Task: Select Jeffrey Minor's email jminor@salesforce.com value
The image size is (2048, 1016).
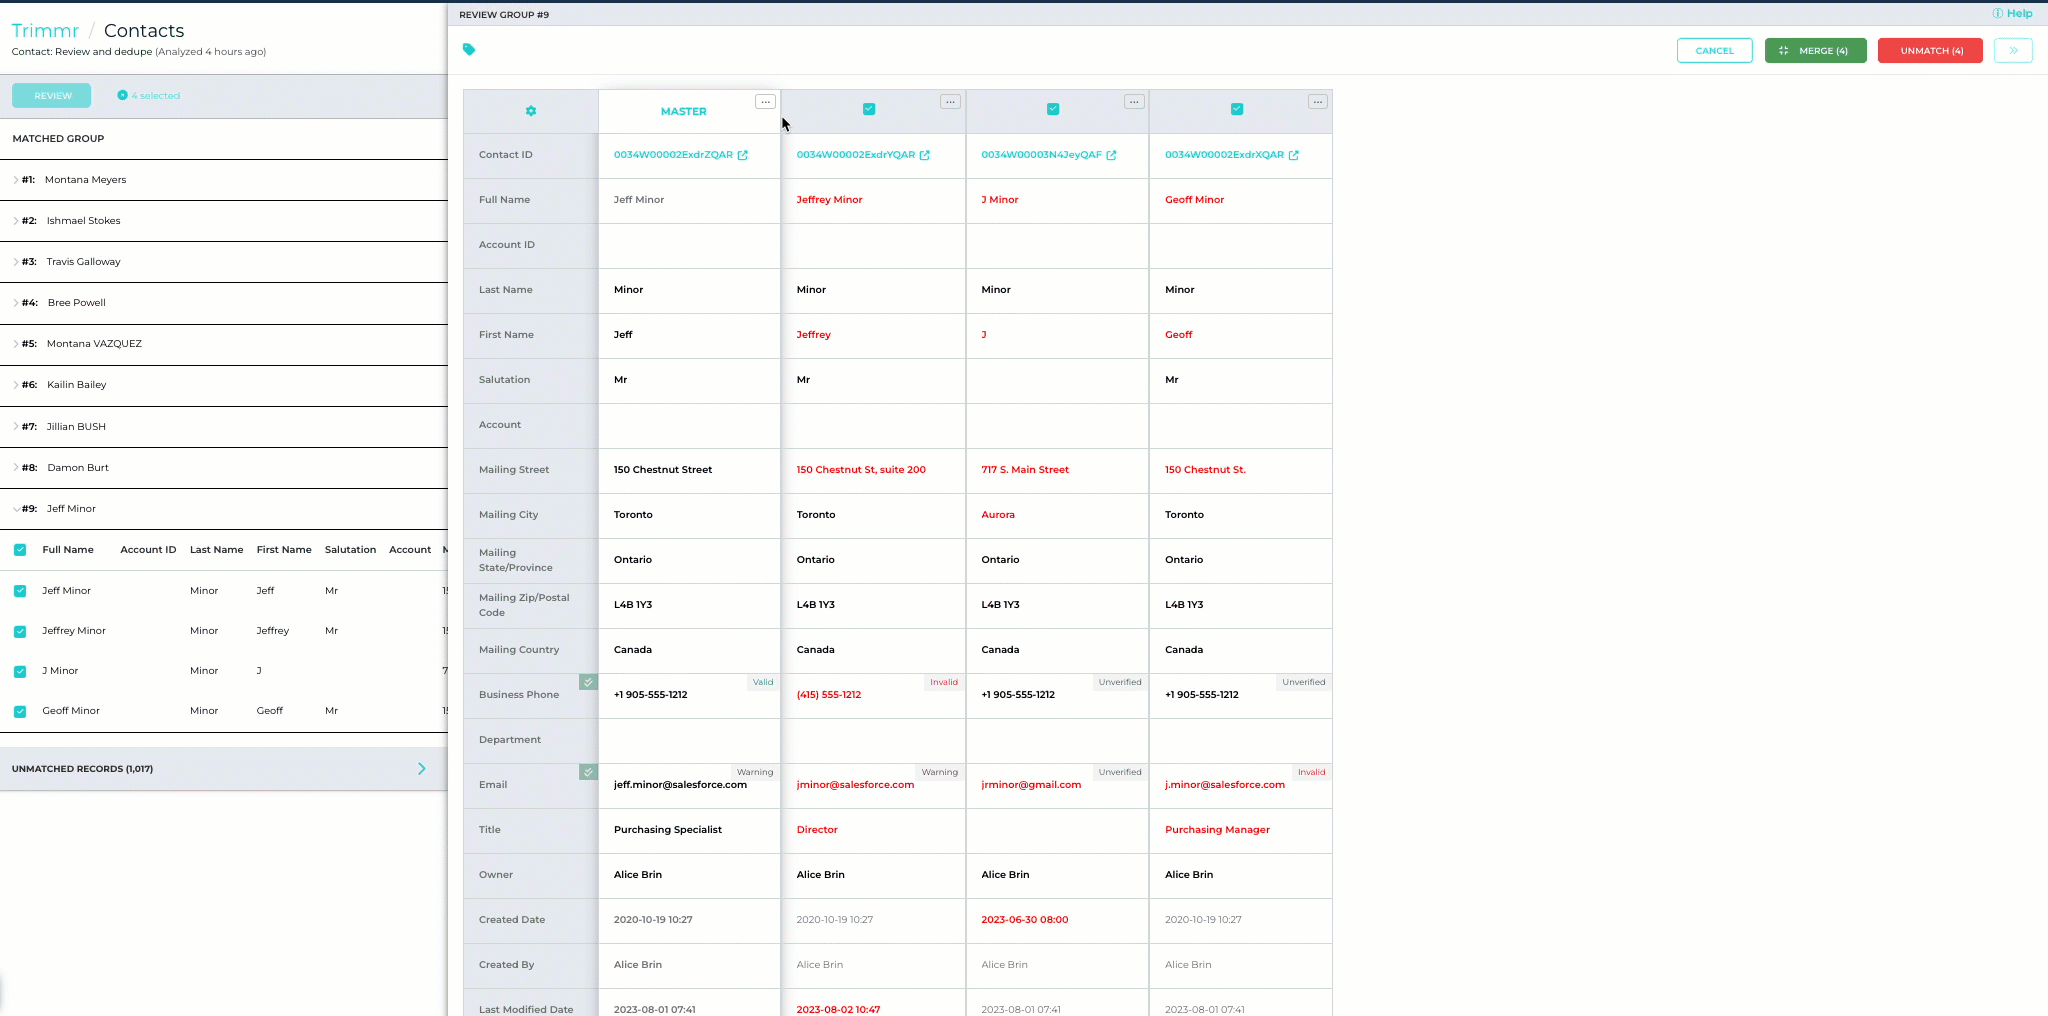Action: pos(855,785)
